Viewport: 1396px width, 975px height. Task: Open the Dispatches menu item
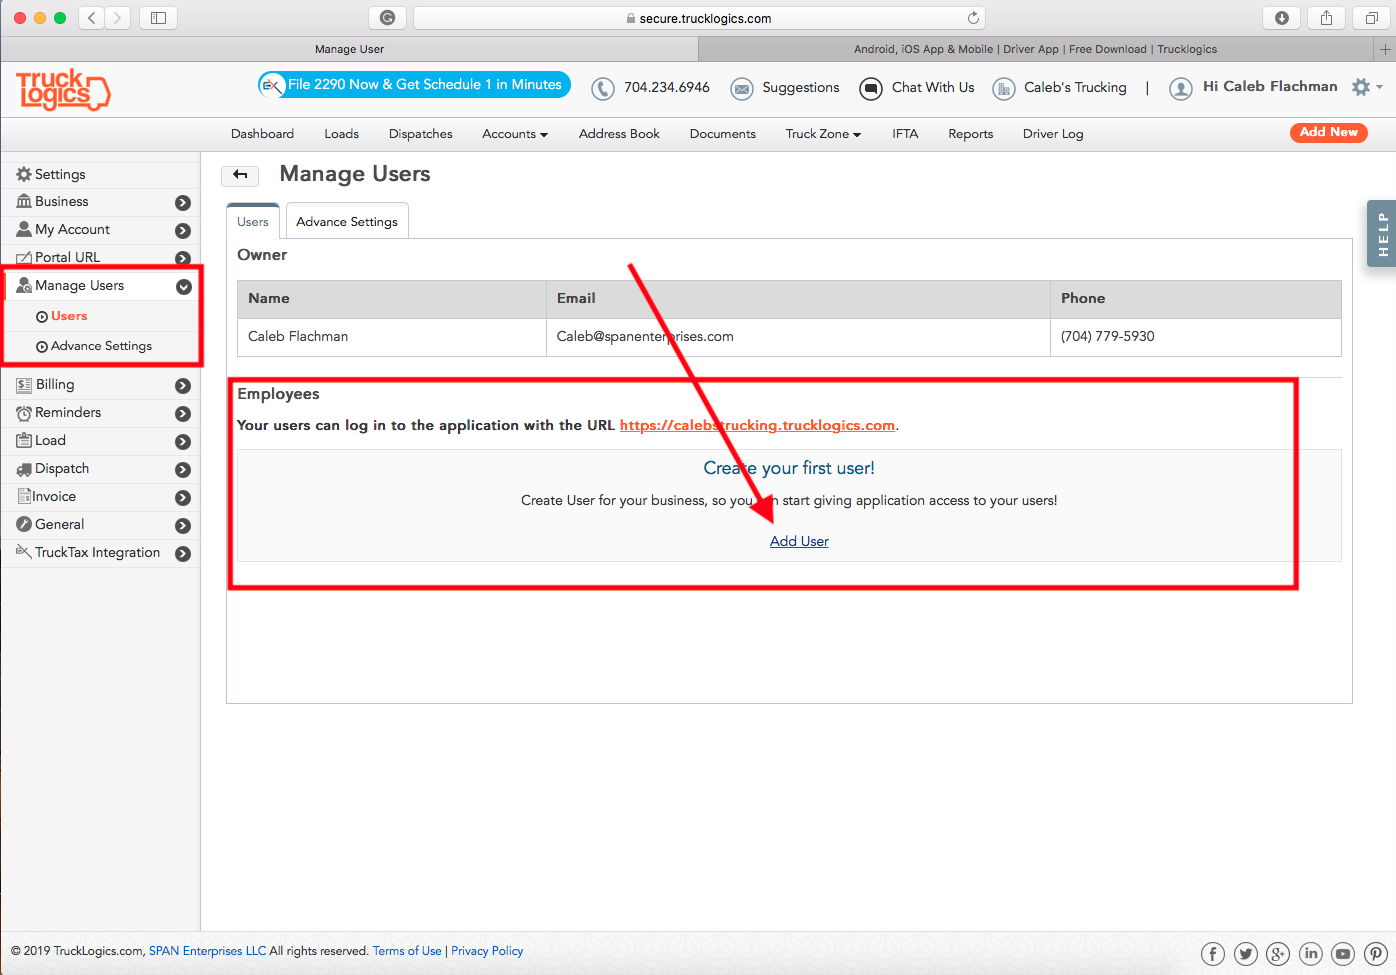click(421, 134)
